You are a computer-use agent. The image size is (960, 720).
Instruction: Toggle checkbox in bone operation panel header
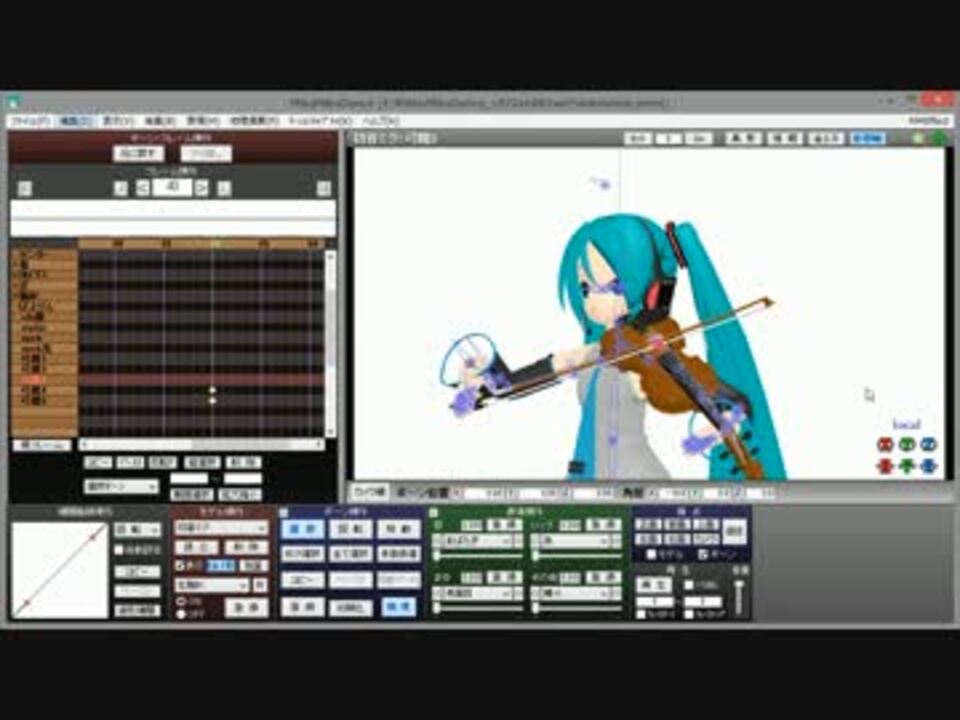coord(283,512)
